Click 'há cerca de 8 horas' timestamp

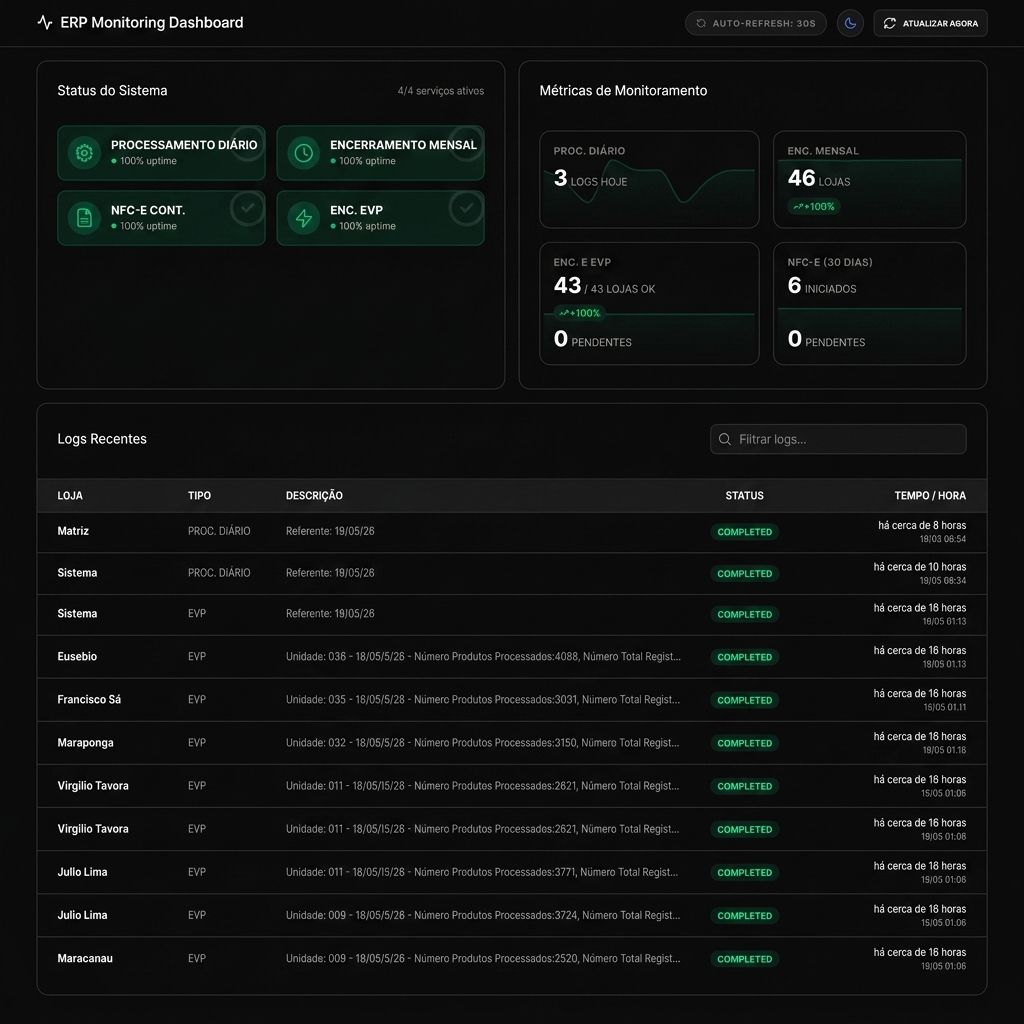pos(921,525)
